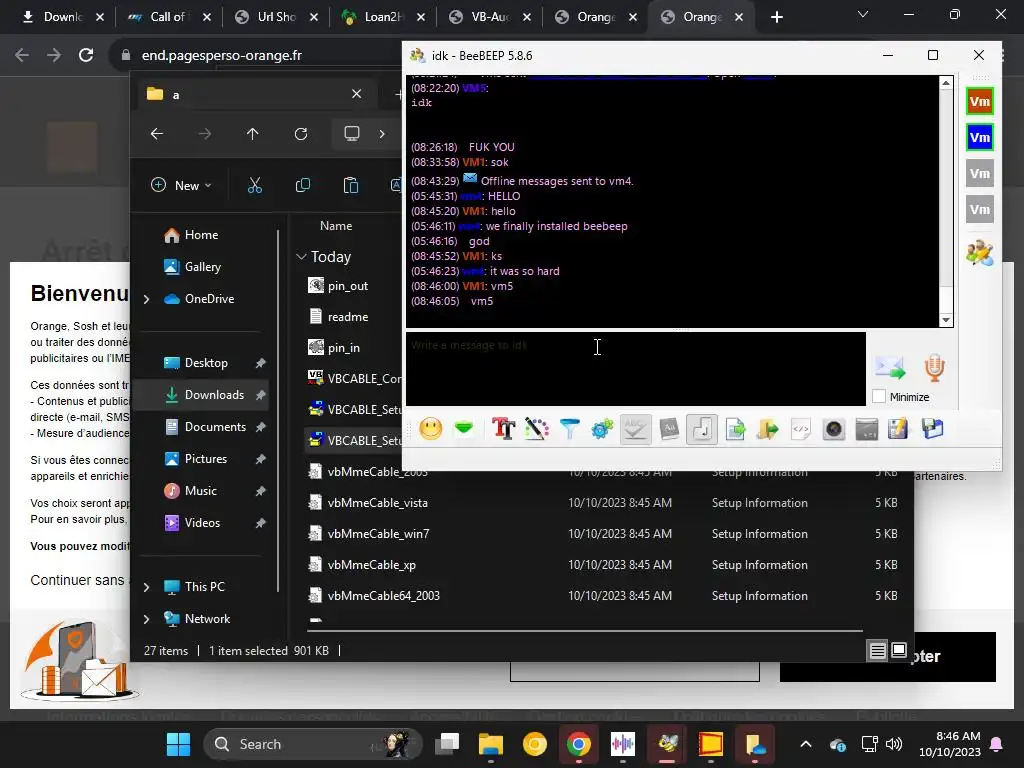Select the blue Vm user avatar

click(980, 137)
